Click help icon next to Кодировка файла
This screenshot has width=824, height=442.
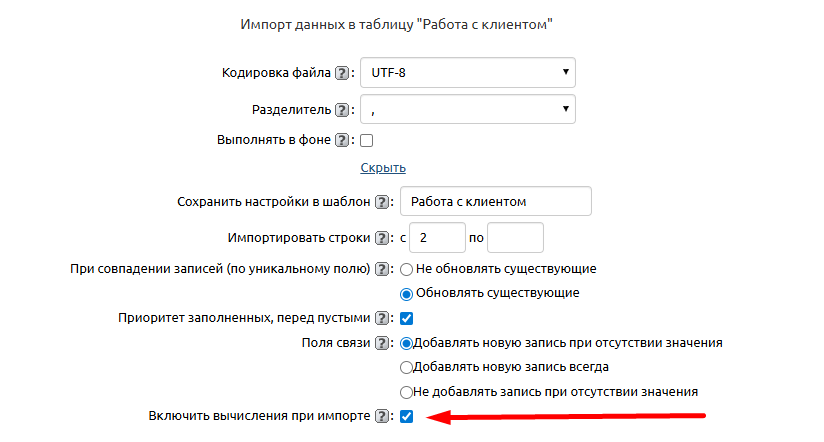click(x=342, y=73)
